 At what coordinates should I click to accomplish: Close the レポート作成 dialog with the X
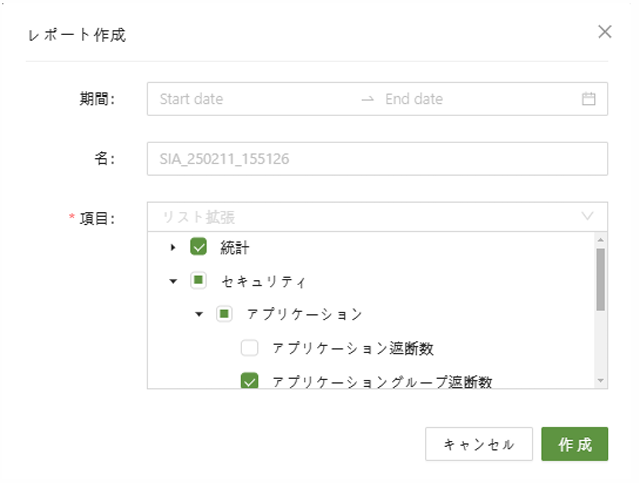click(604, 32)
